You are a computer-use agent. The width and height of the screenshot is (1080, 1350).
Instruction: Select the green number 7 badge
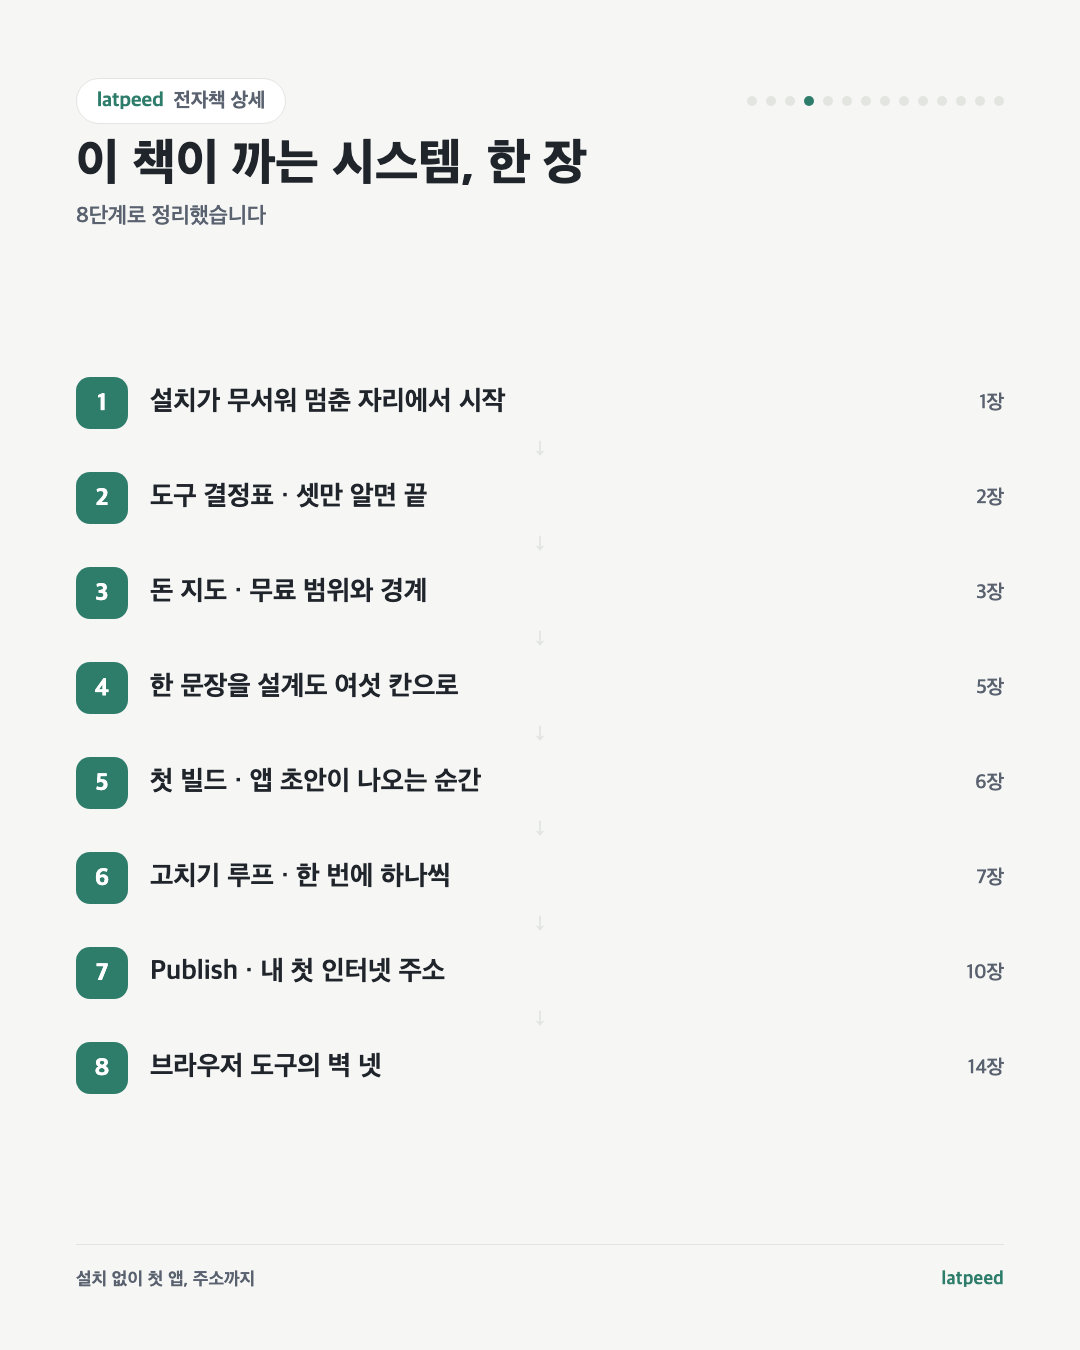[x=102, y=973]
